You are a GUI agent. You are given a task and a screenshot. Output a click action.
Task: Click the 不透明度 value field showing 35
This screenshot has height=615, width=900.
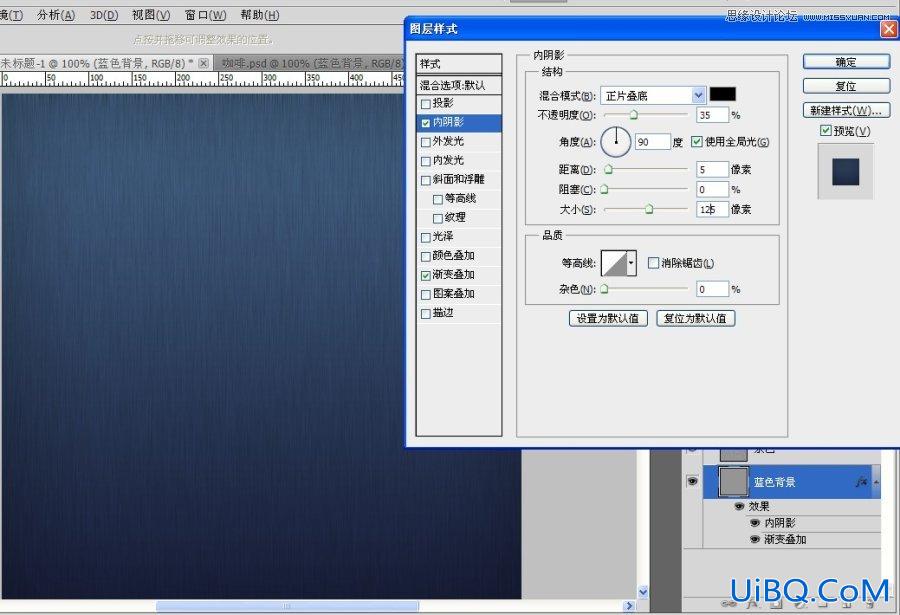point(712,115)
